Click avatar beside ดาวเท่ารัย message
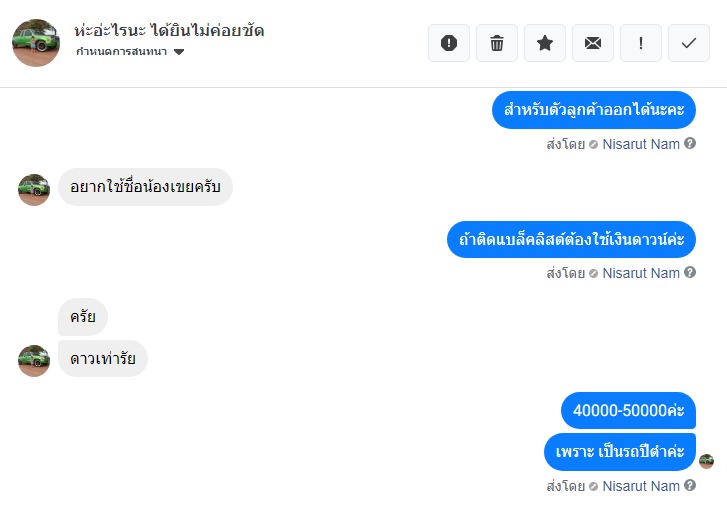Viewport: 727px width, 505px height. point(34,360)
